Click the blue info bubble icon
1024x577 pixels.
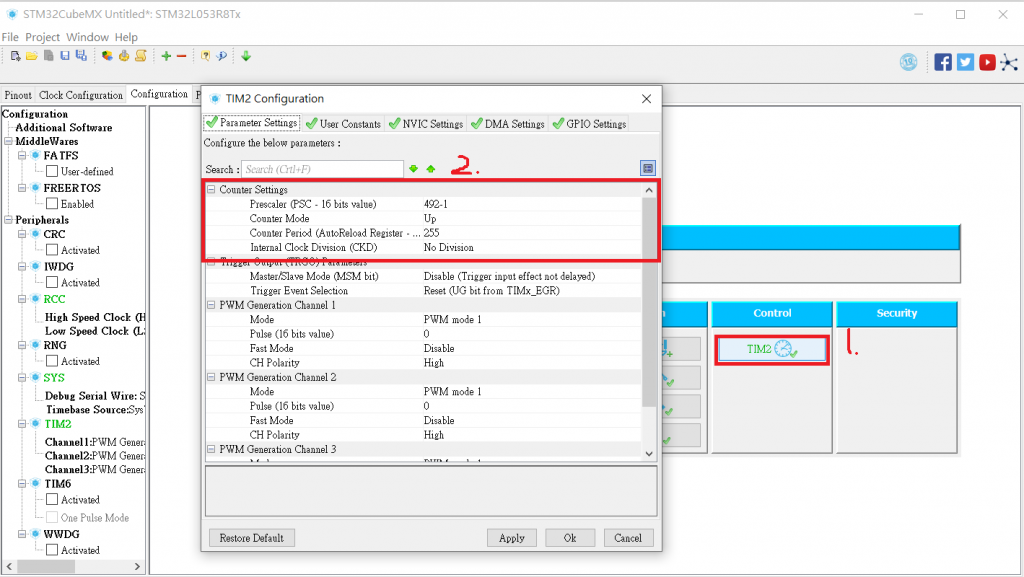pos(222,56)
